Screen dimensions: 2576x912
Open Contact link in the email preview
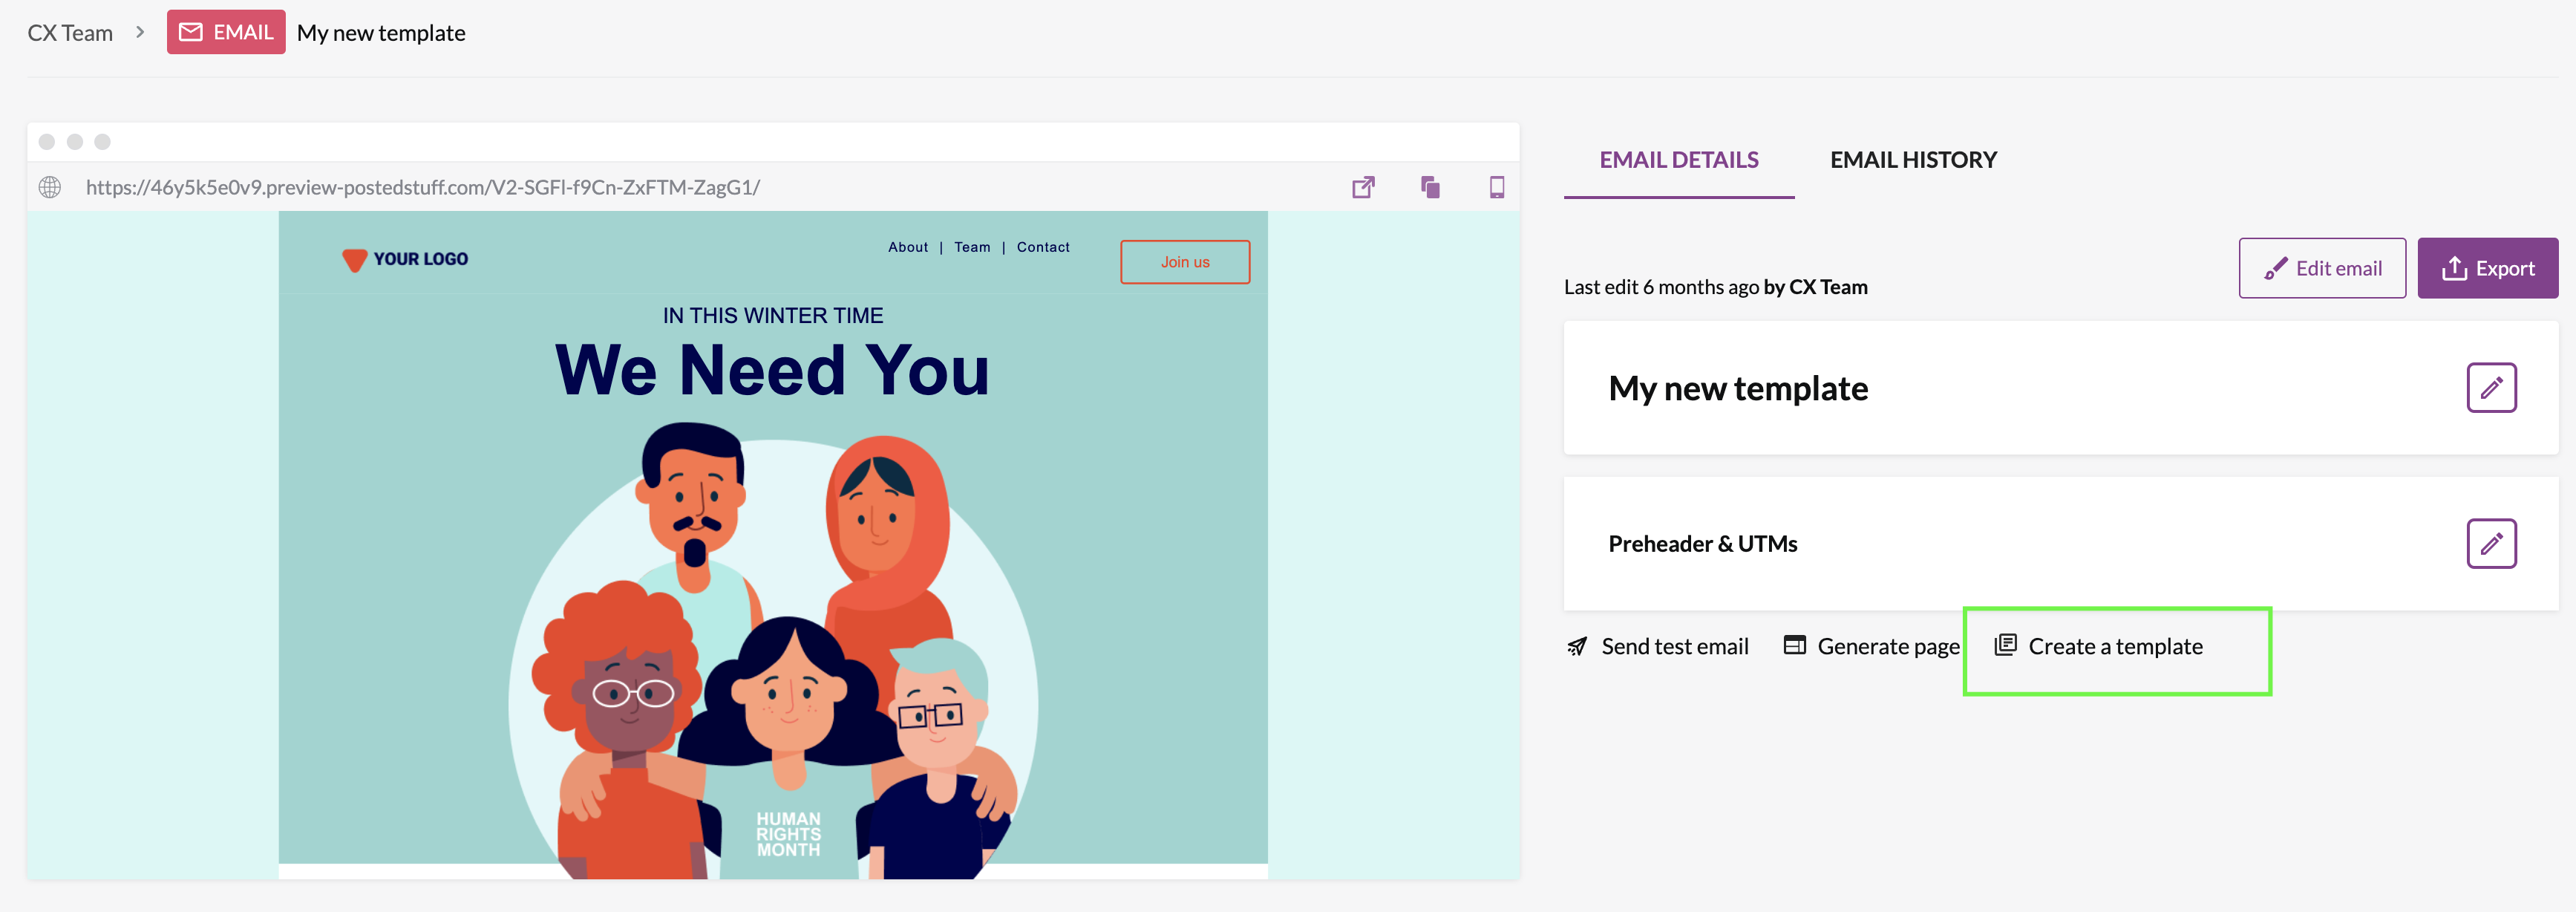click(x=1043, y=247)
